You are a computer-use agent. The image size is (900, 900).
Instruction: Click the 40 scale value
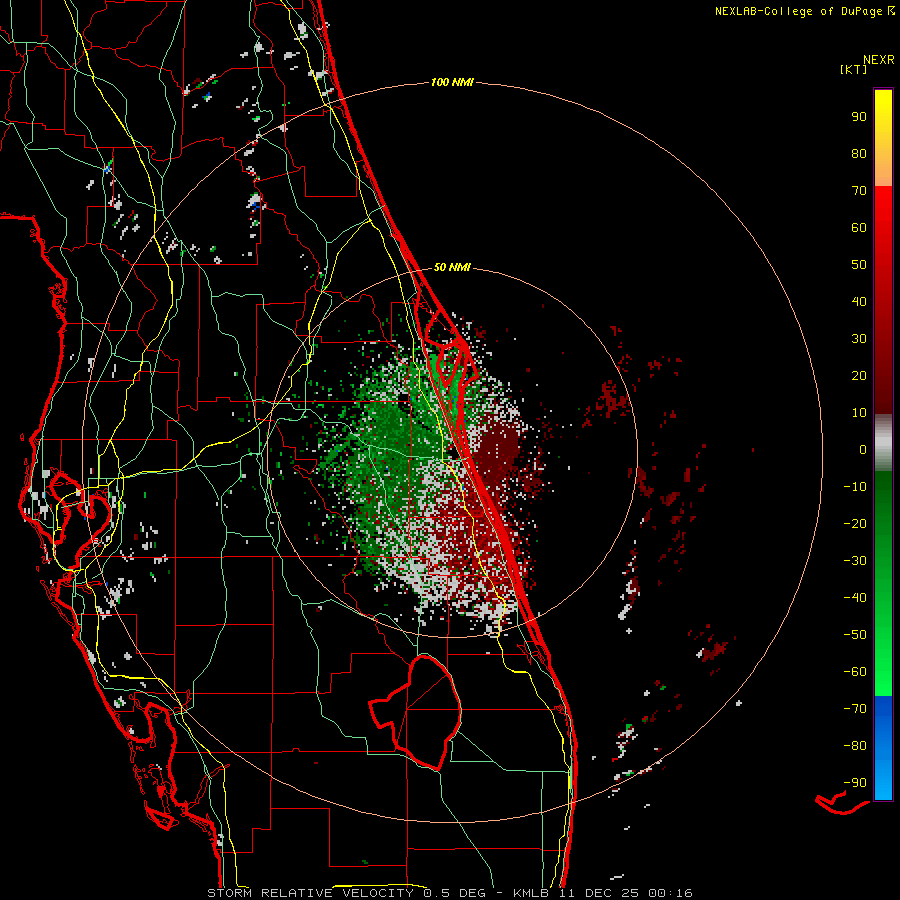pos(859,302)
